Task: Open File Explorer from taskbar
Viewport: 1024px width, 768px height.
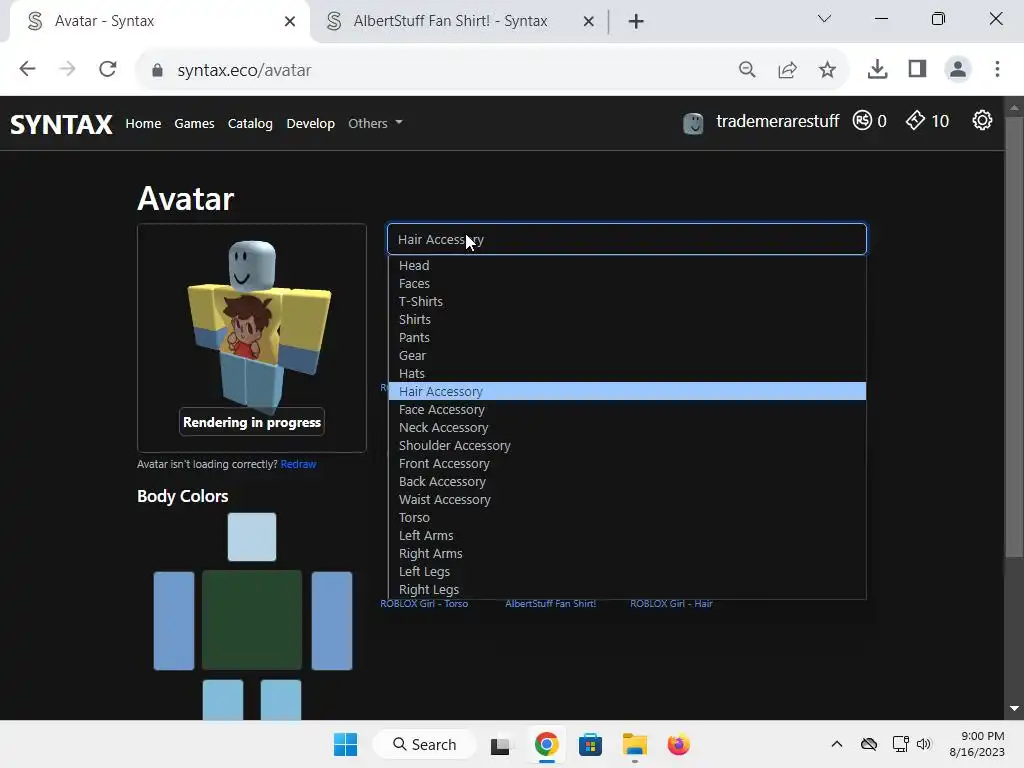Action: tap(635, 744)
